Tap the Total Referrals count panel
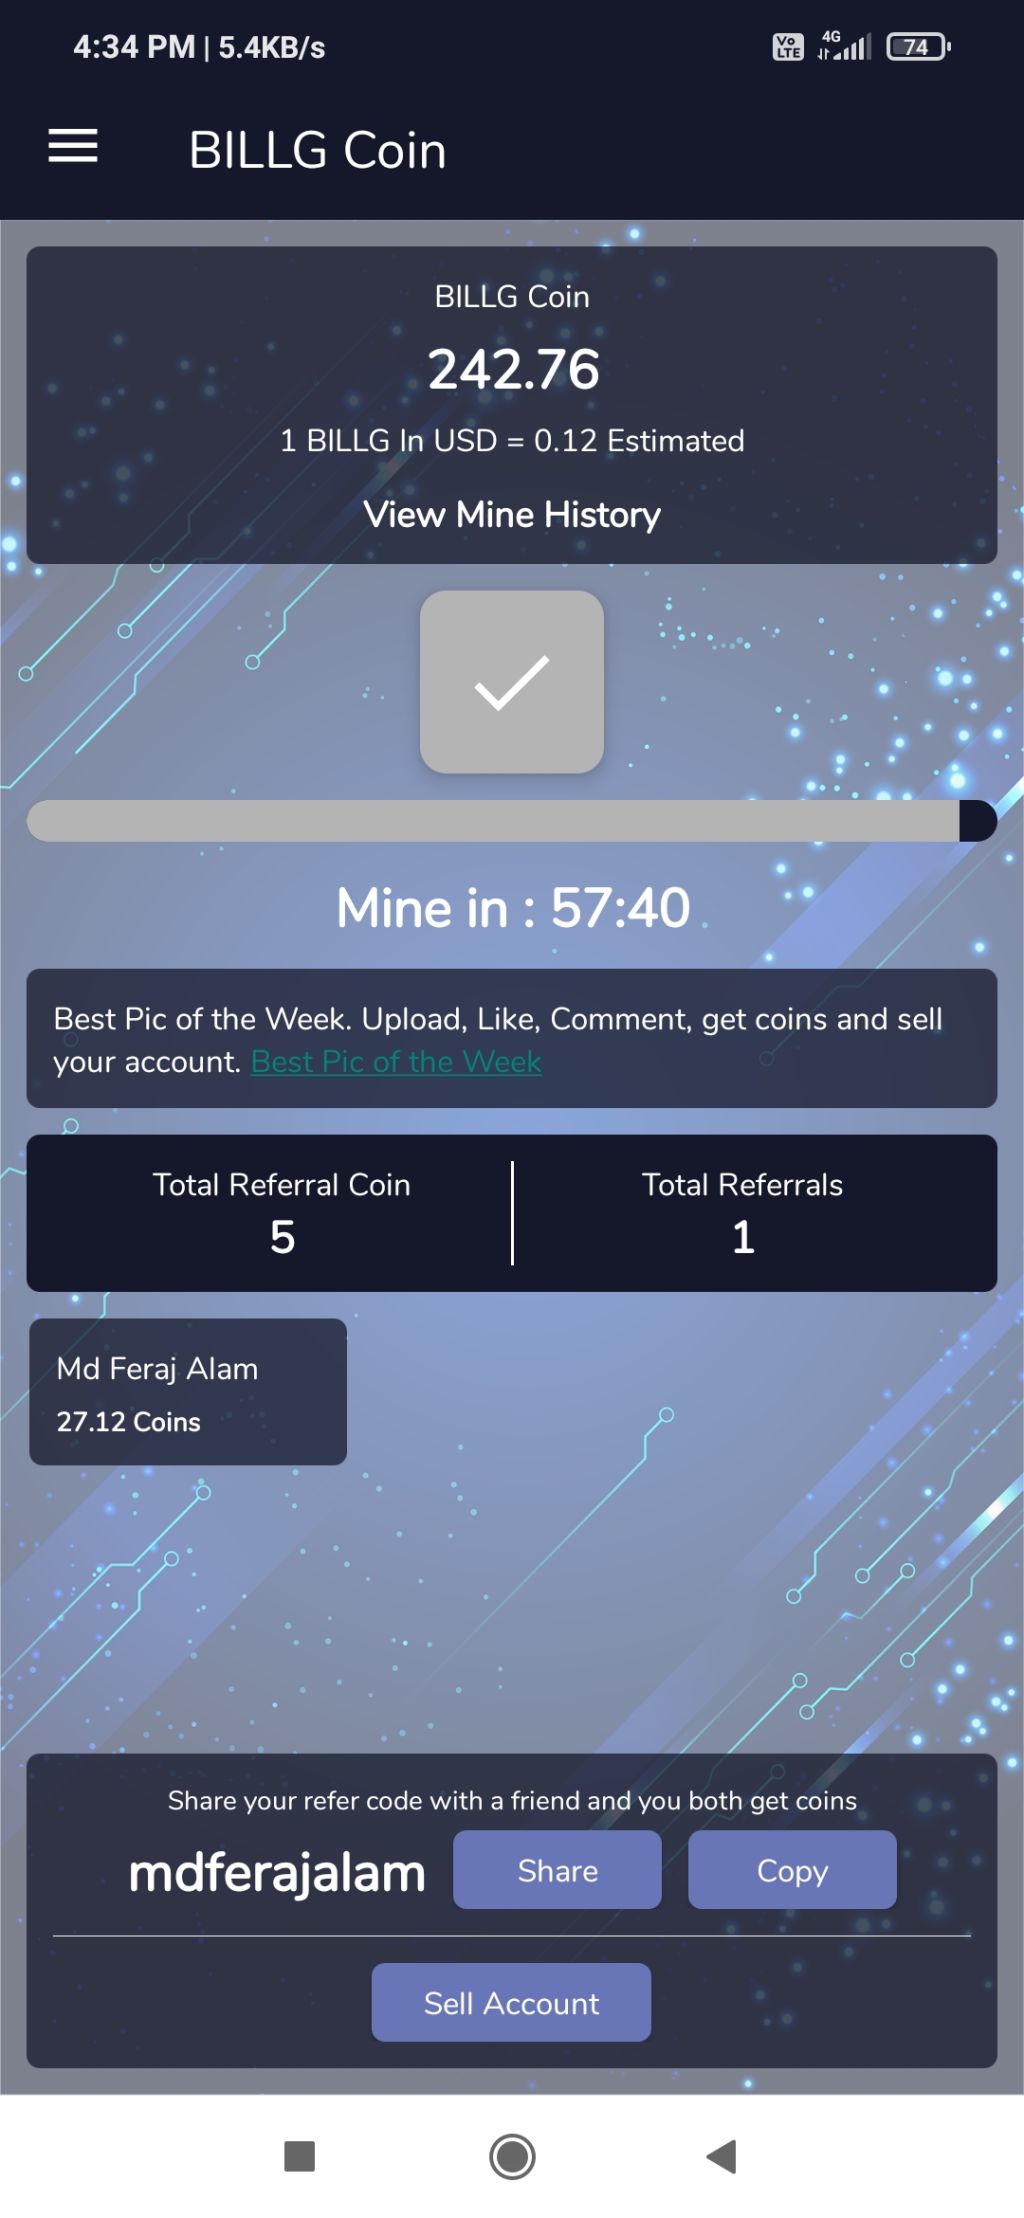 (743, 1212)
